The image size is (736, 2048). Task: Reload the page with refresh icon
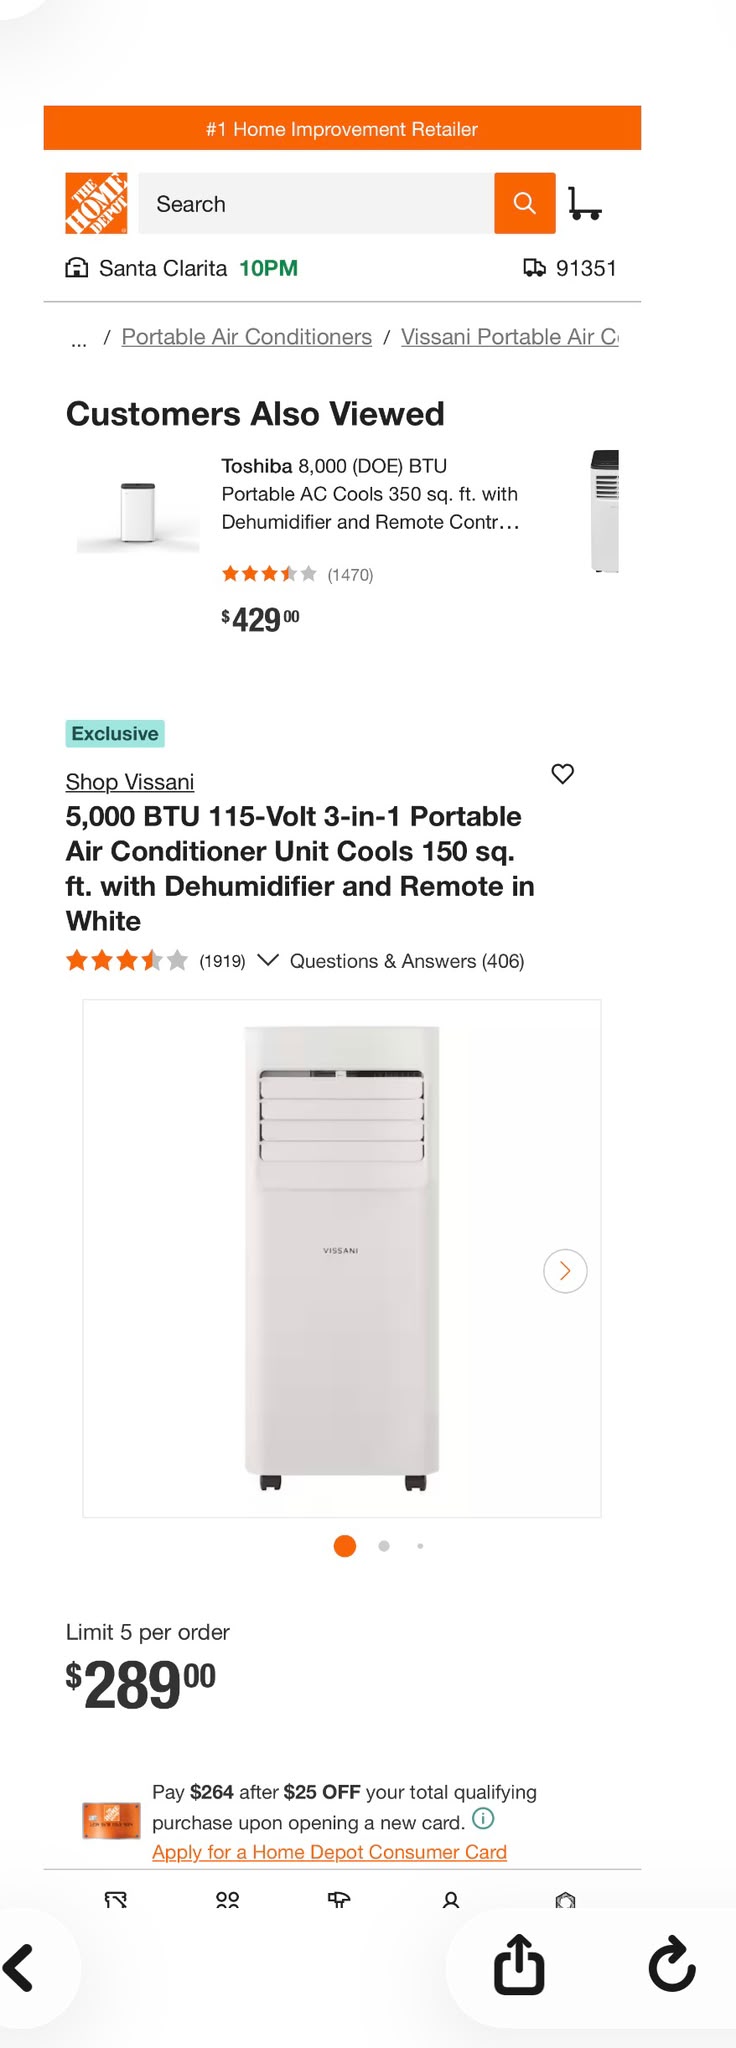pos(672,1965)
